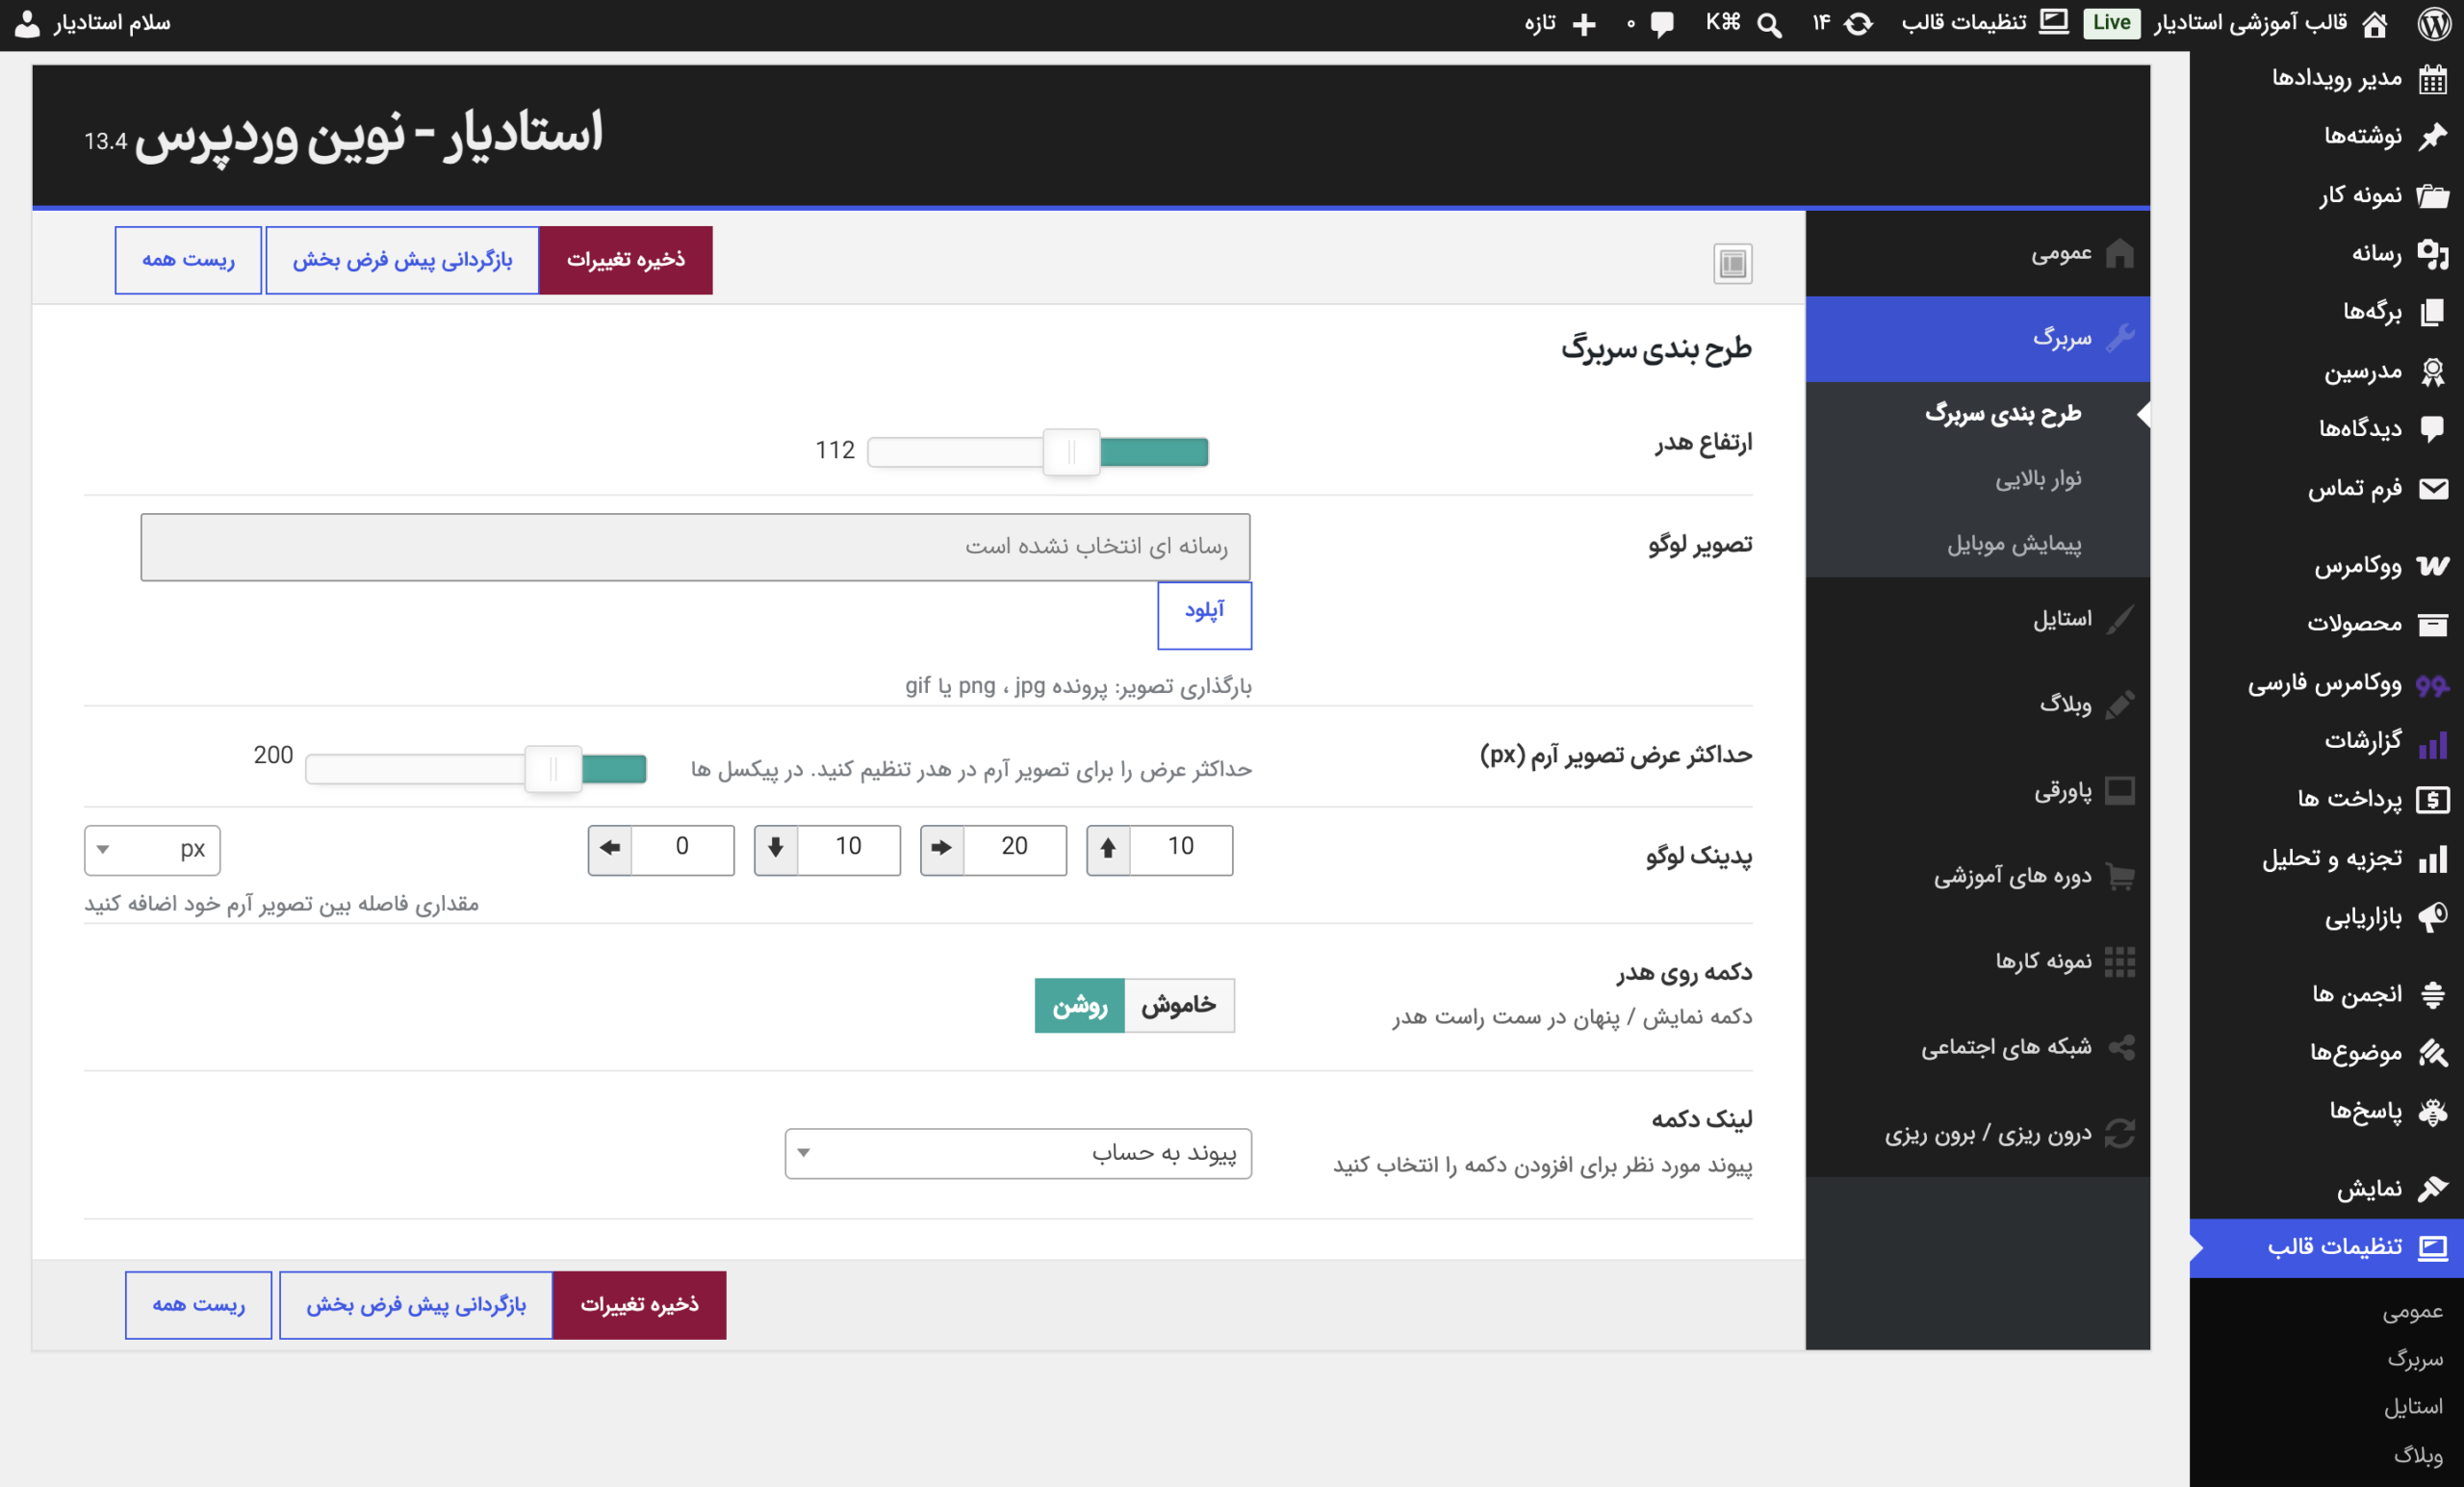Image resolution: width=2464 pixels, height=1487 pixels.
Task: Open the Live badge in the admin bar
Action: (x=2111, y=23)
